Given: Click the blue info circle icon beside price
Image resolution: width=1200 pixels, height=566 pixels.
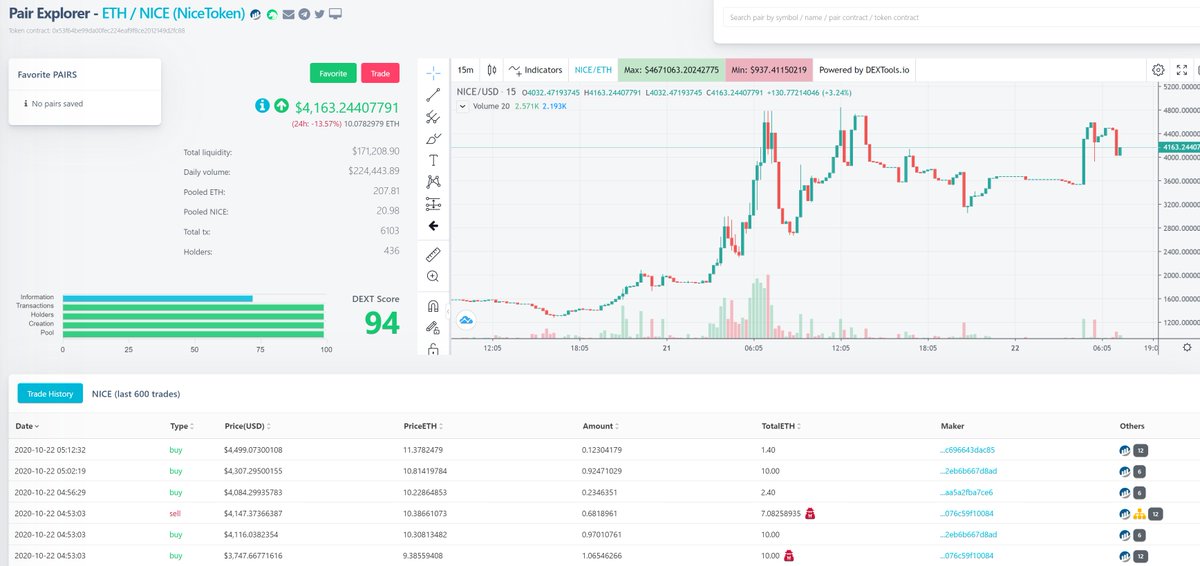Looking at the screenshot, I should click(x=263, y=106).
